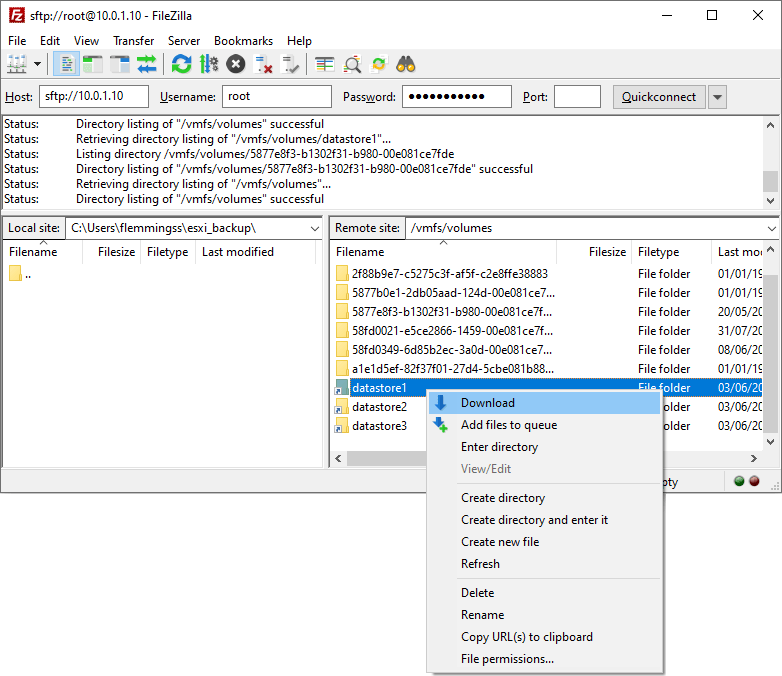Click the Quickconnect button
The image size is (782, 676).
(x=659, y=97)
